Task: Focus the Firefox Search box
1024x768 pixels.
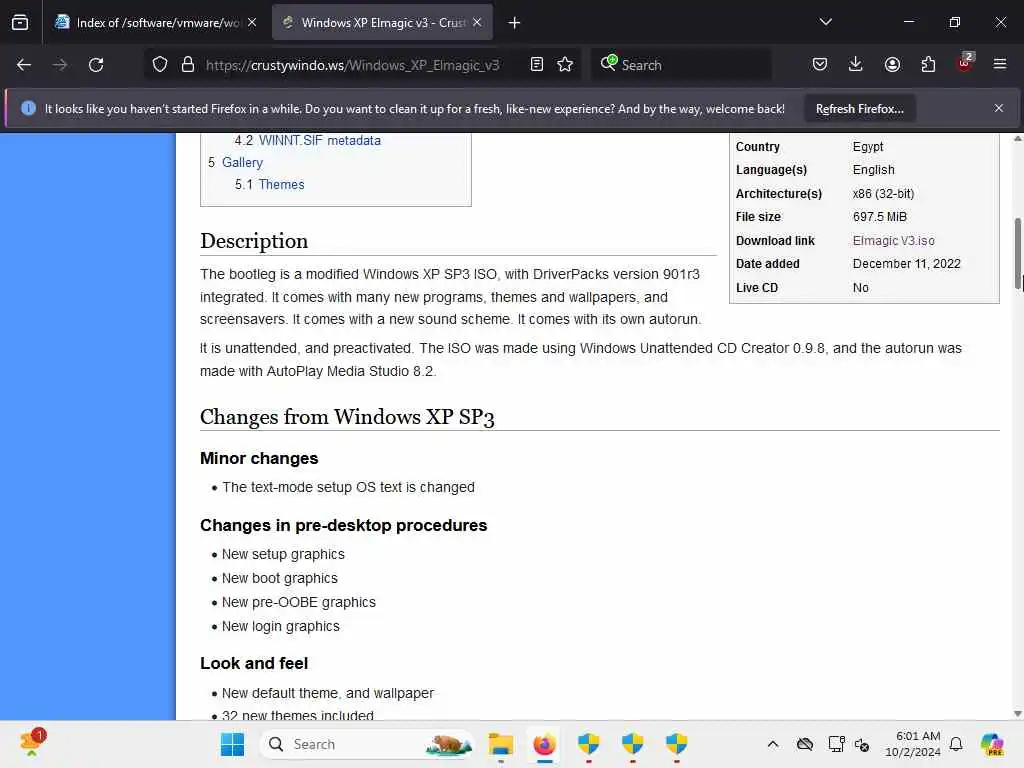Action: (681, 65)
